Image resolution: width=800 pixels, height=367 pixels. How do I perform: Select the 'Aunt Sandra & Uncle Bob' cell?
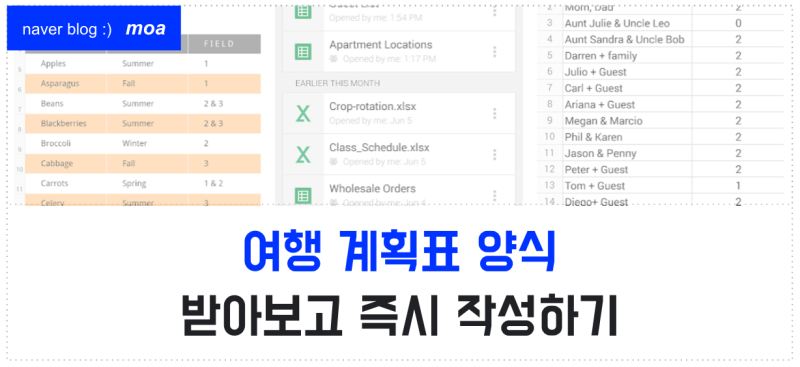[x=627, y=39]
